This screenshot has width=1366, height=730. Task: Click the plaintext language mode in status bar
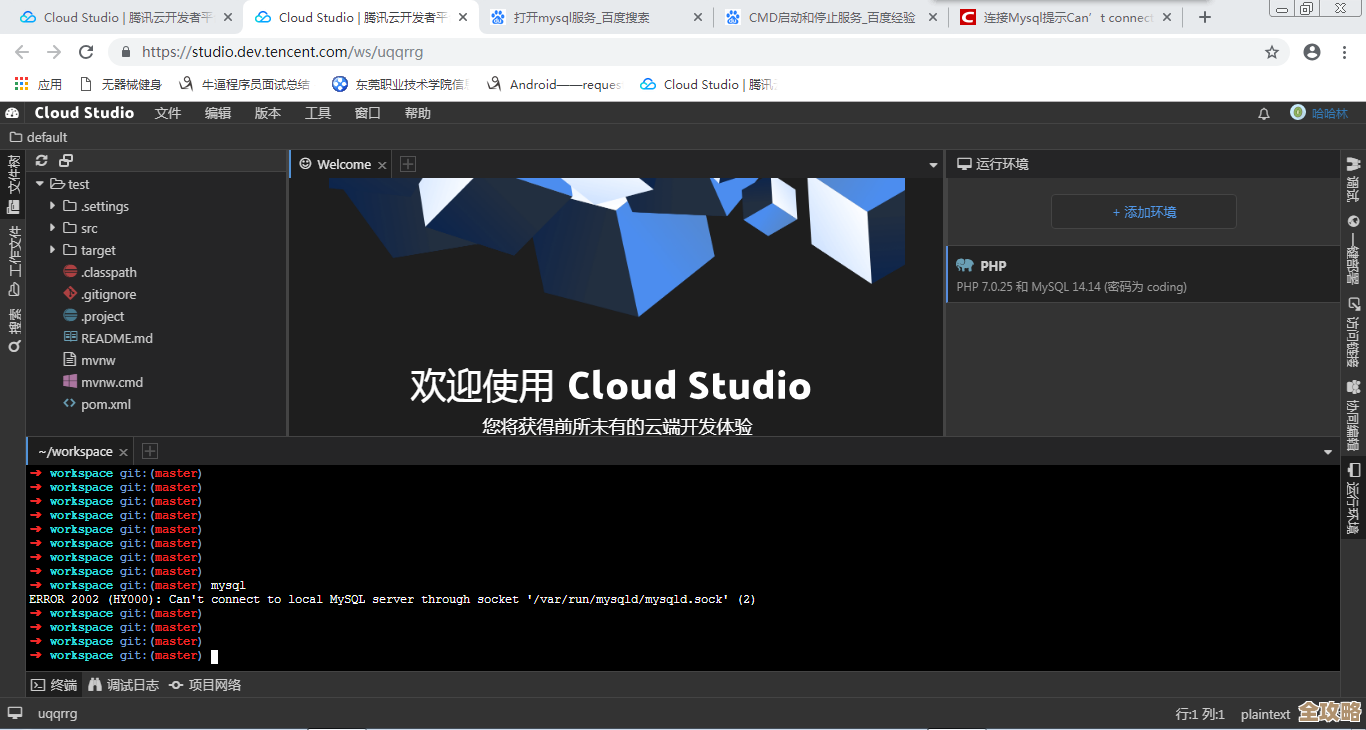[x=1265, y=713]
